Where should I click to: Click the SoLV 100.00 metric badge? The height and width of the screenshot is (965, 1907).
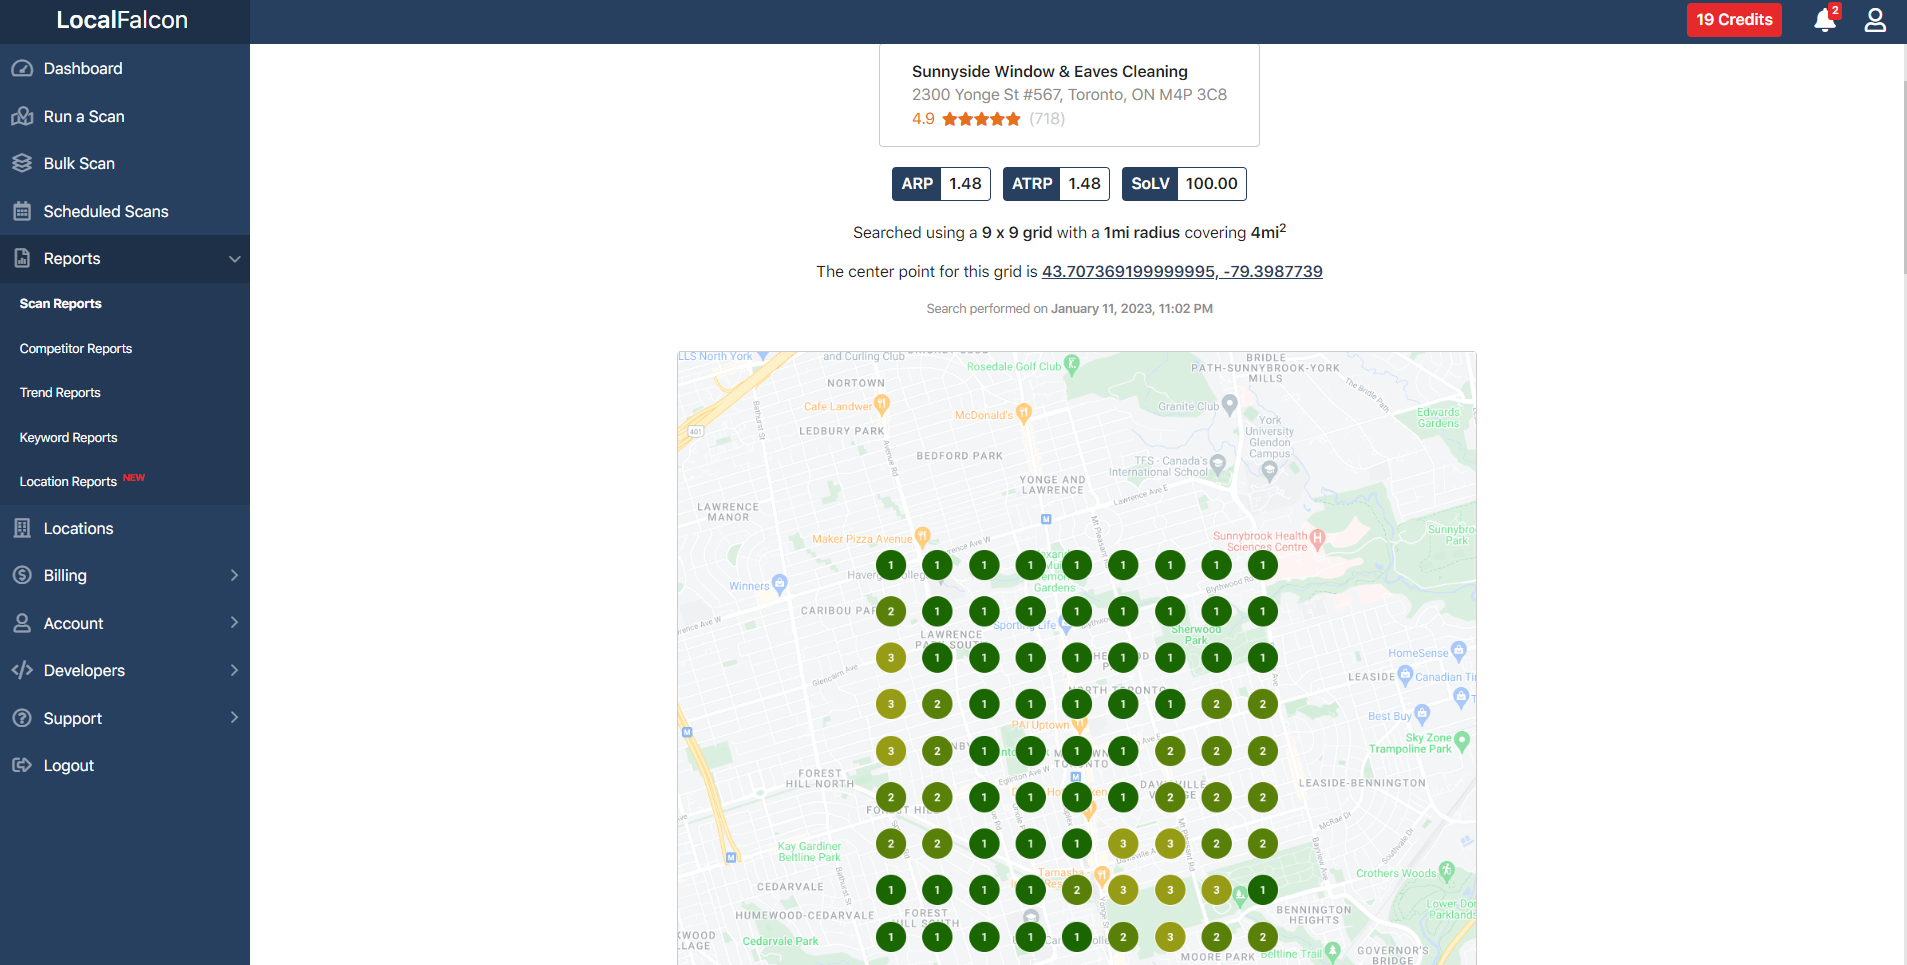point(1184,184)
